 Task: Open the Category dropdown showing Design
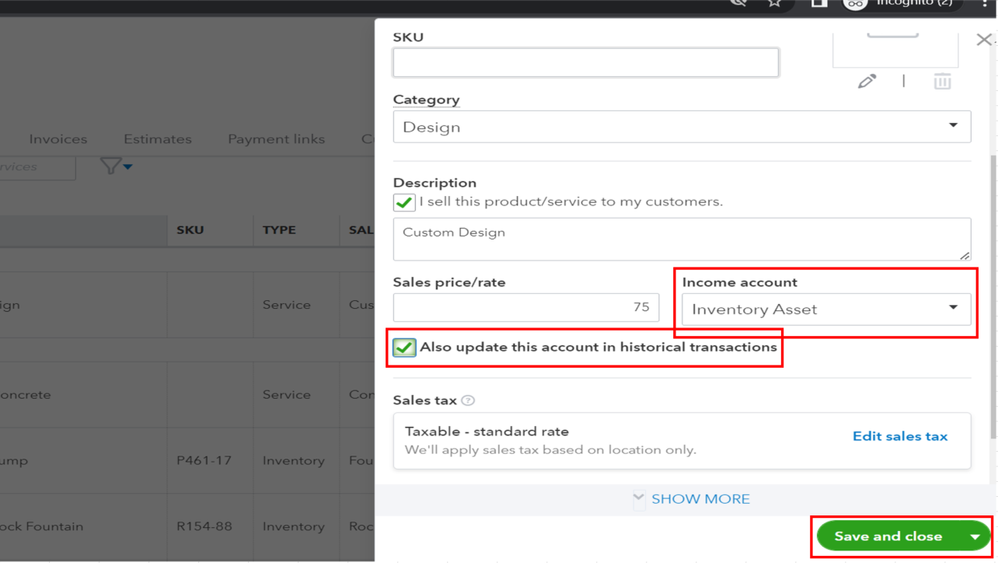tap(682, 127)
